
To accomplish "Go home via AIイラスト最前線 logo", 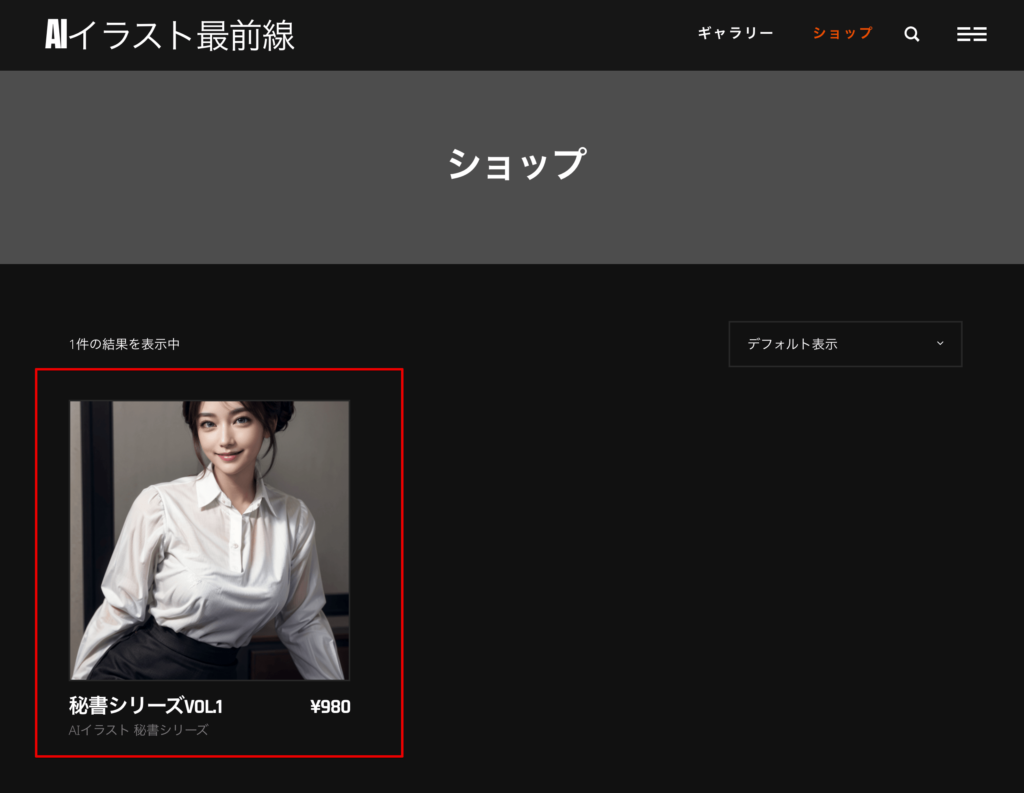I will 170,35.
